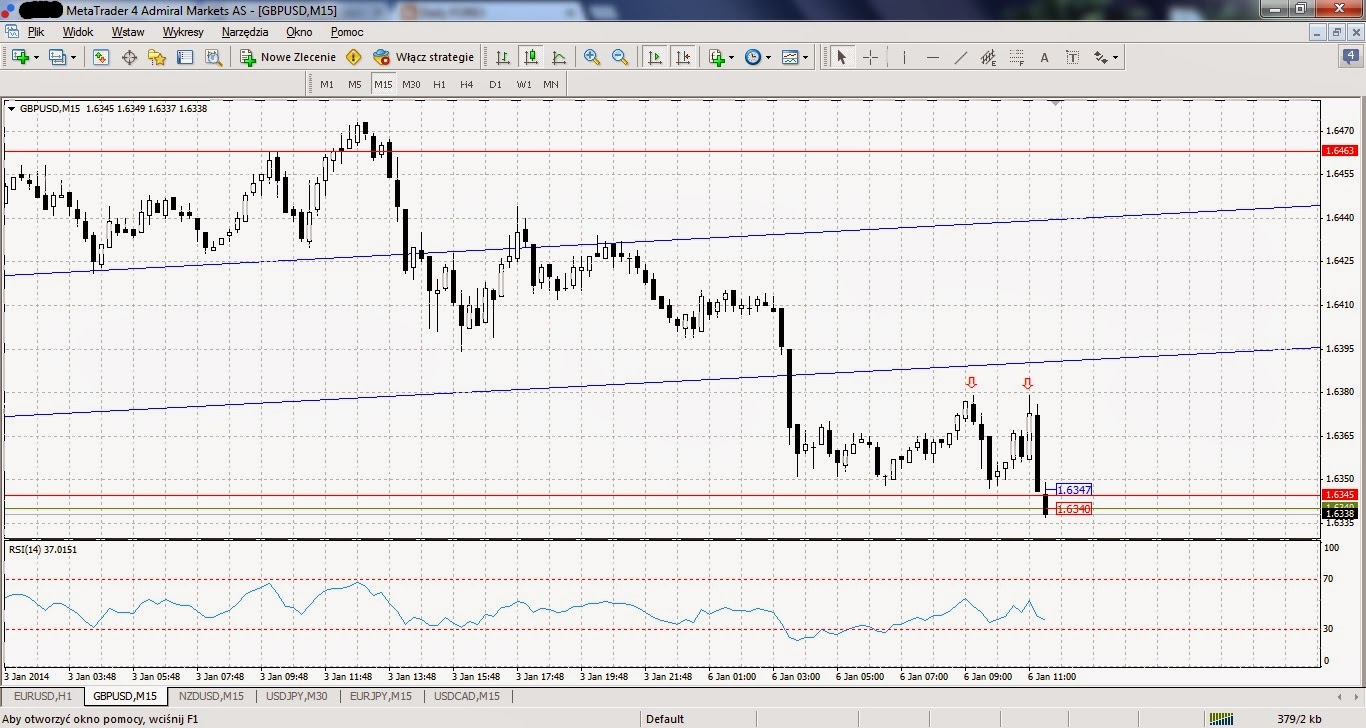Viewport: 1366px width, 728px height.
Task: Switch to the EURUSD,H1 chart tab
Action: tap(43, 696)
